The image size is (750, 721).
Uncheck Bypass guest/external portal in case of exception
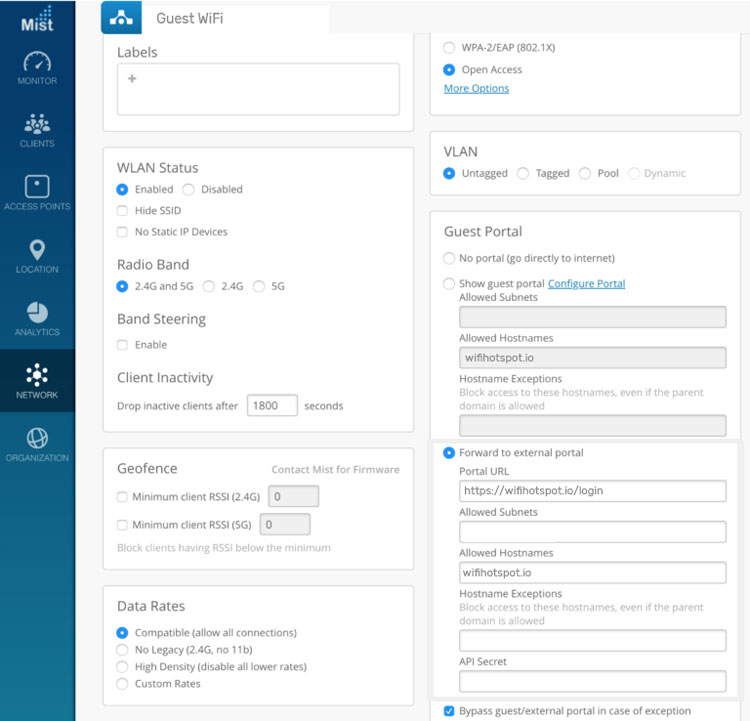click(x=449, y=711)
